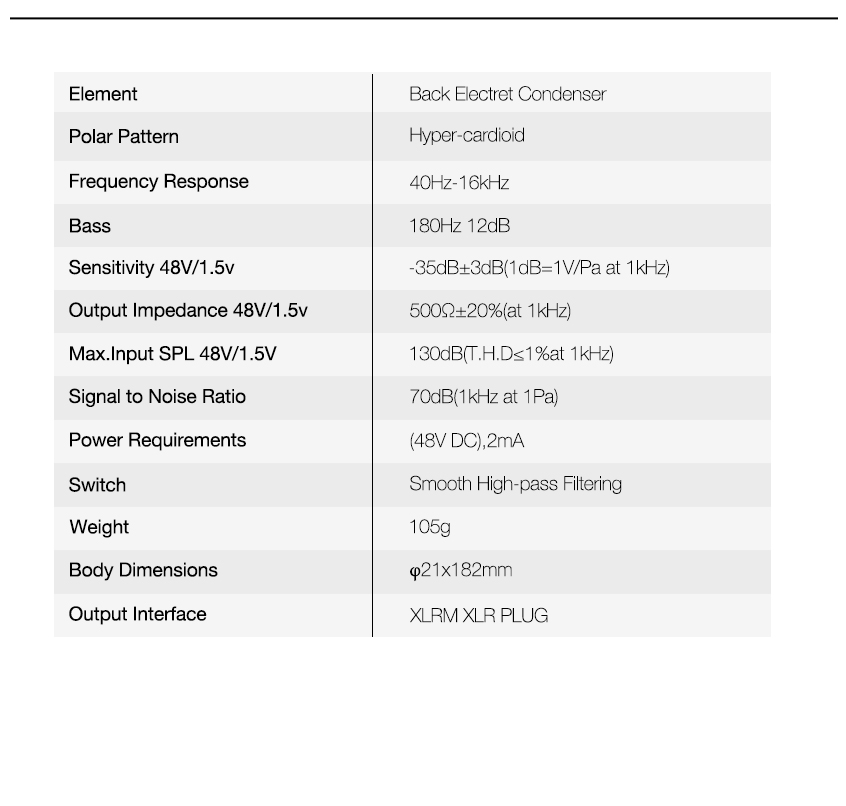The height and width of the screenshot is (806, 846).
Task: Click the Element row label
Action: pos(103,94)
